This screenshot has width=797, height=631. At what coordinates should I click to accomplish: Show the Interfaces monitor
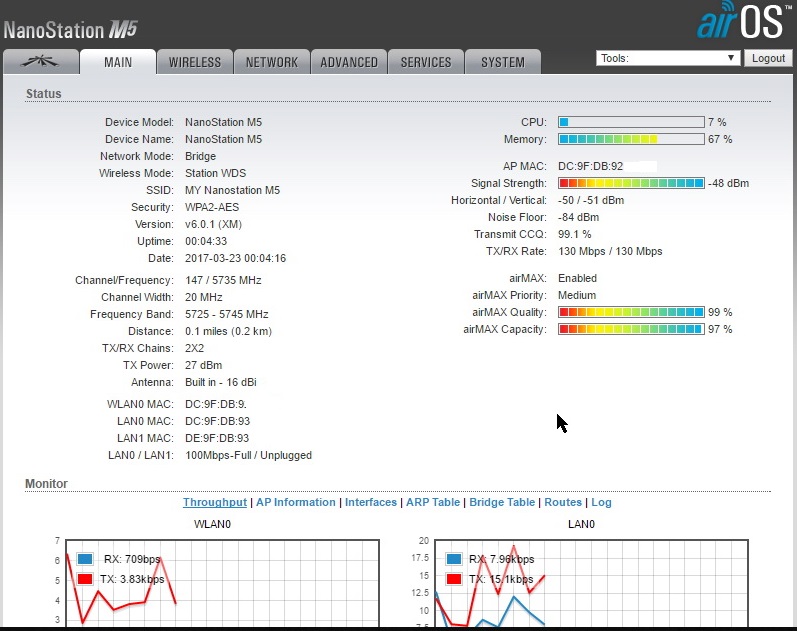(x=371, y=502)
